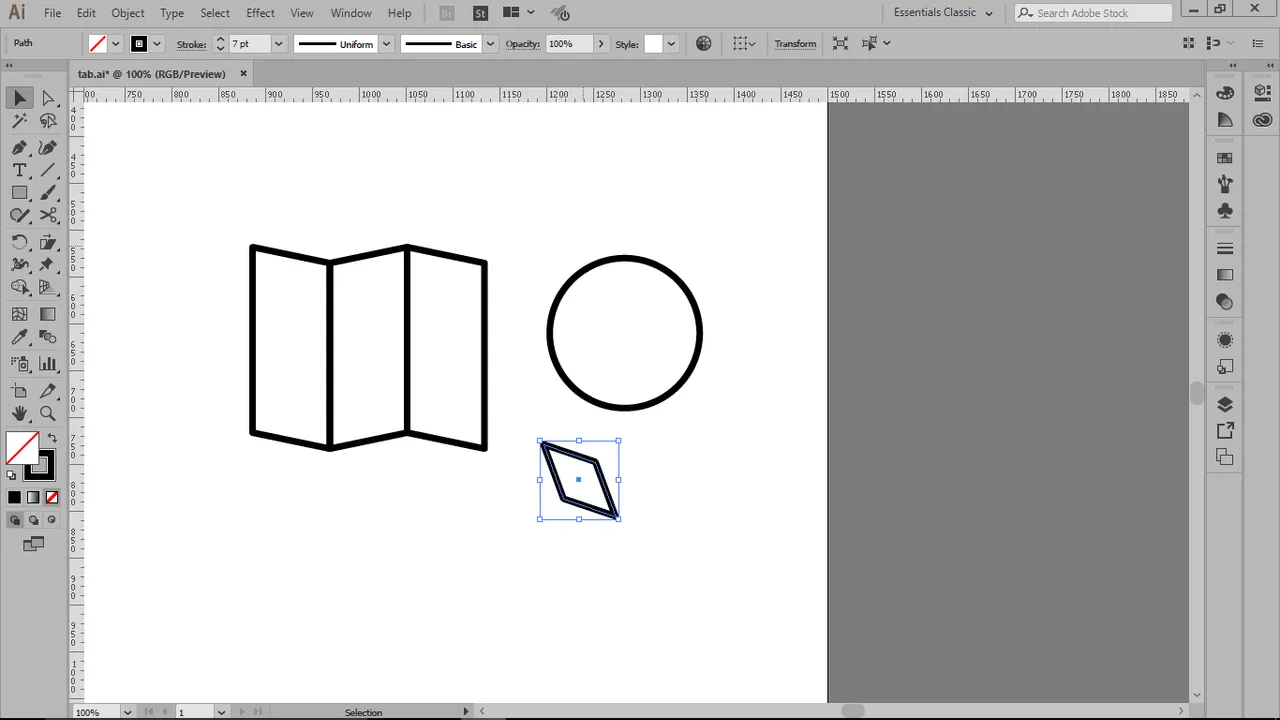Open the File menu
Viewport: 1280px width, 720px height.
click(52, 13)
